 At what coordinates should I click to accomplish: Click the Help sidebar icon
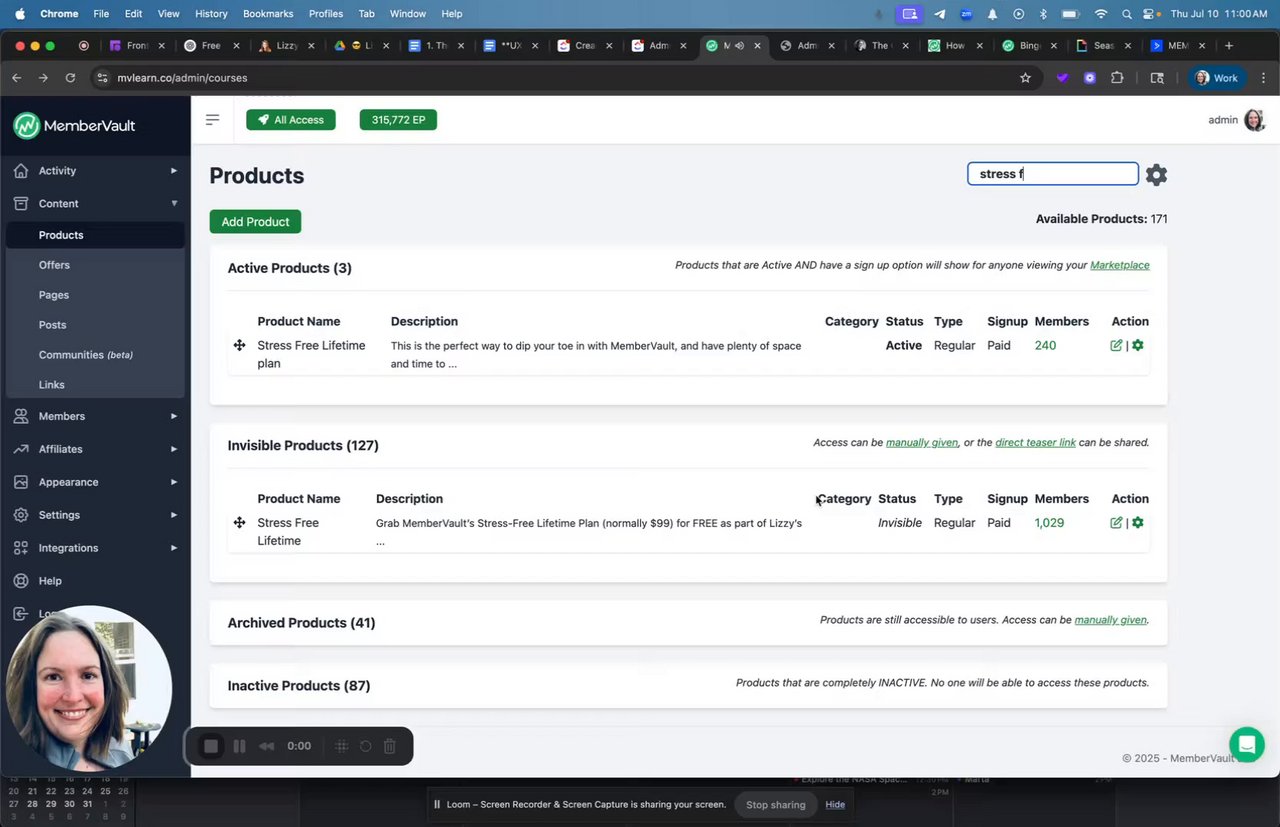click(x=20, y=581)
